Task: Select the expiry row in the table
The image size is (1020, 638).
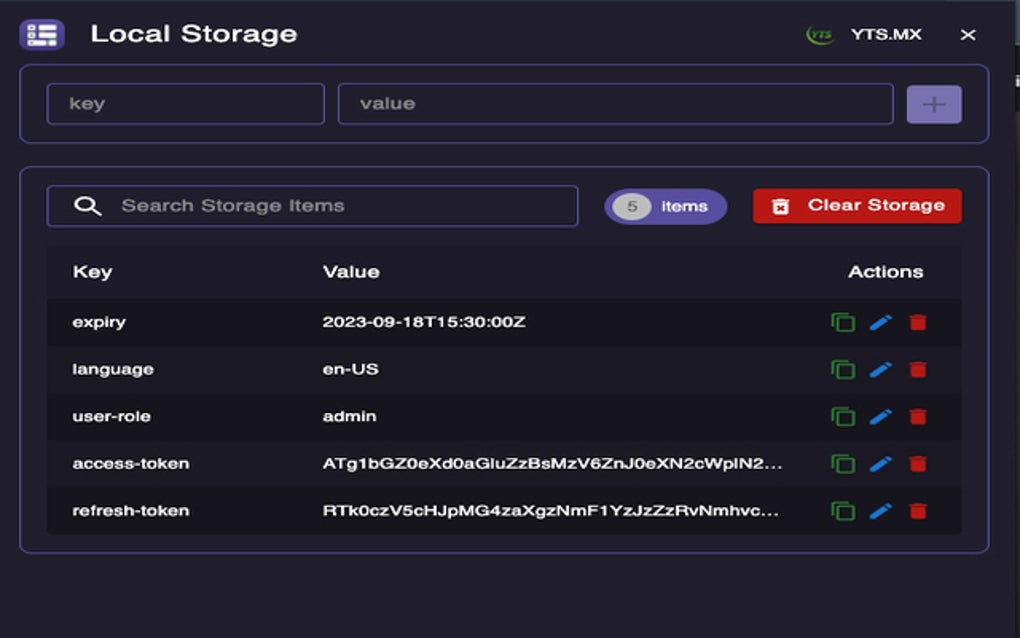Action: tap(400, 322)
